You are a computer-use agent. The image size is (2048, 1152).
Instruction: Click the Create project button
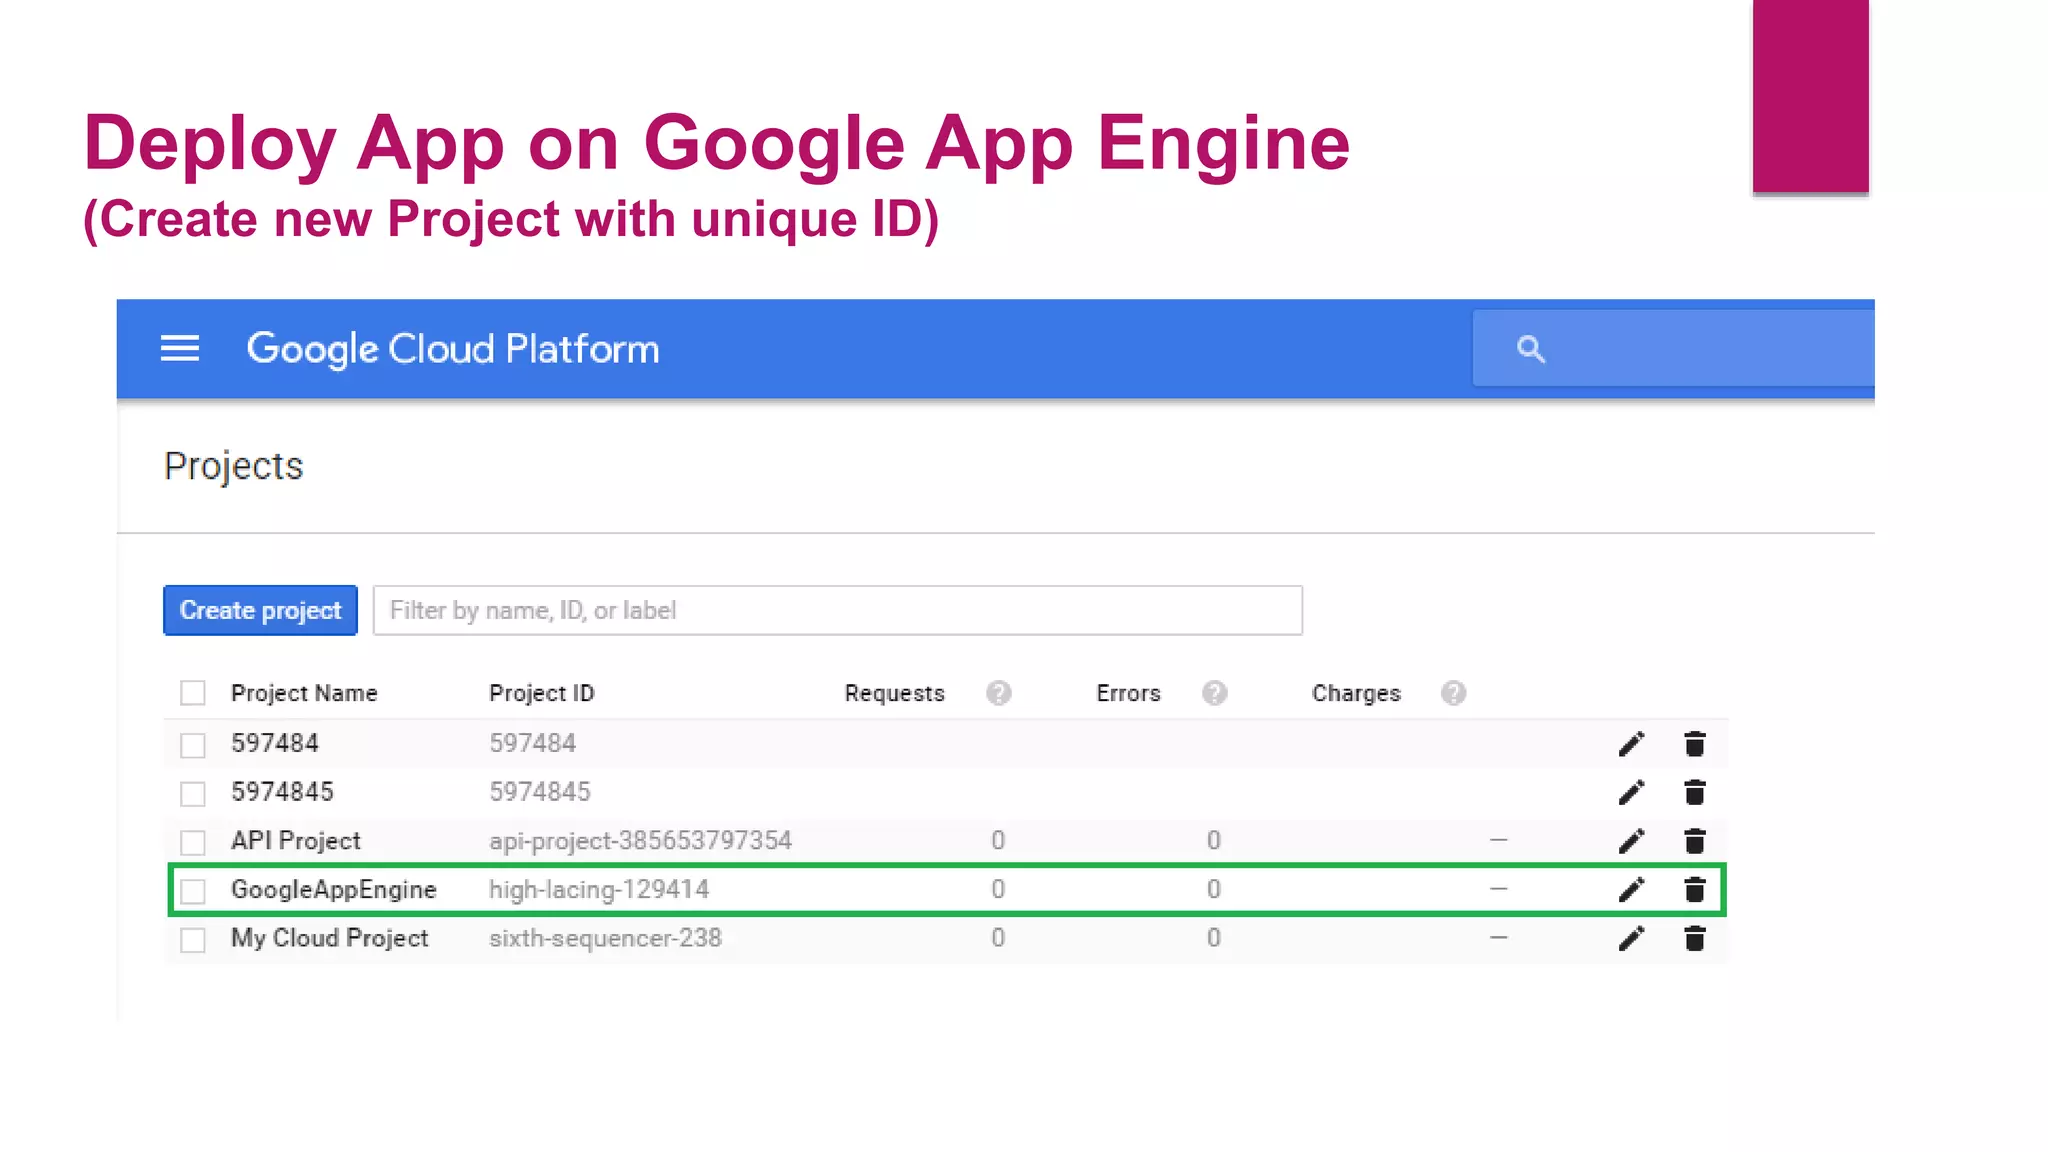tap(260, 610)
